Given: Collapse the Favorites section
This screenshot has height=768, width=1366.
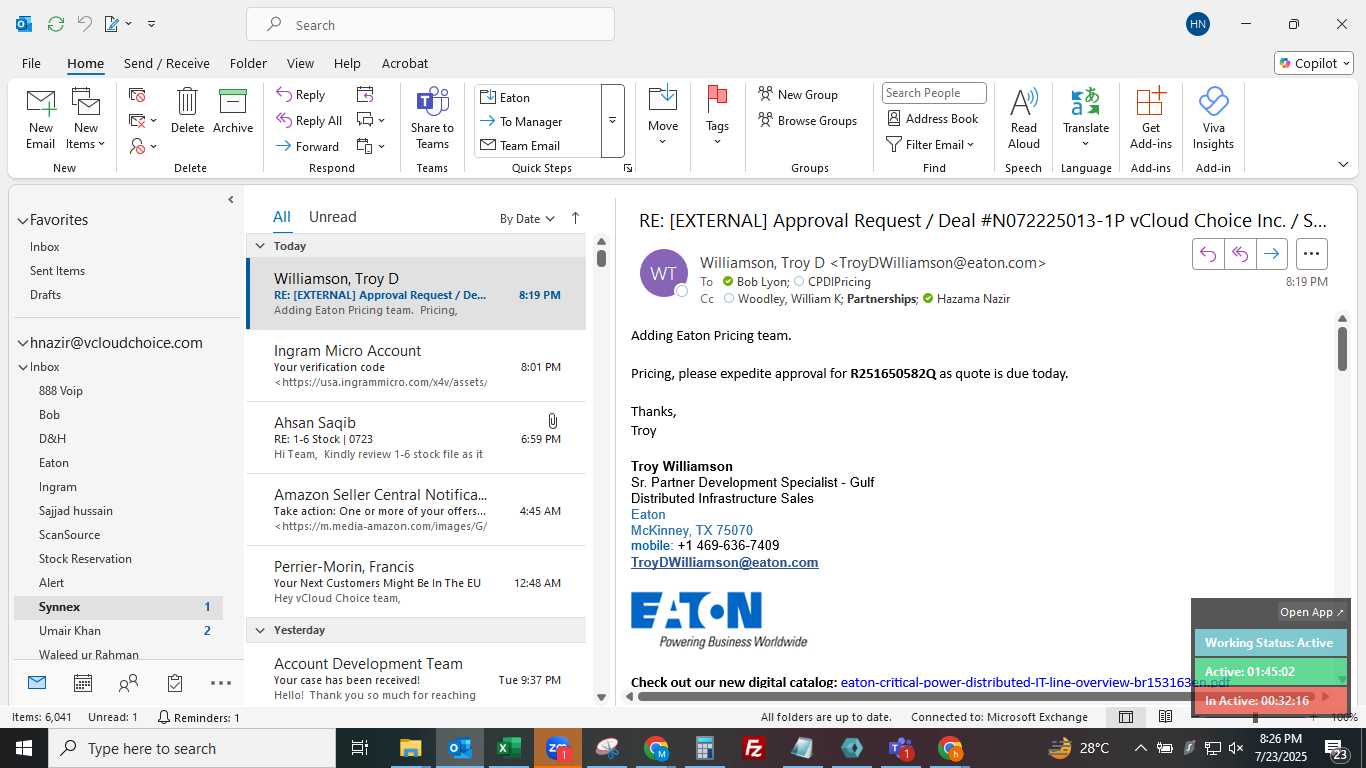Looking at the screenshot, I should (22, 220).
